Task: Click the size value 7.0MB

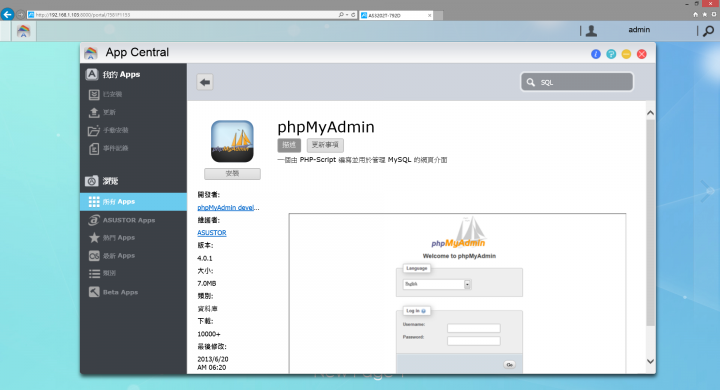Action: click(207, 283)
